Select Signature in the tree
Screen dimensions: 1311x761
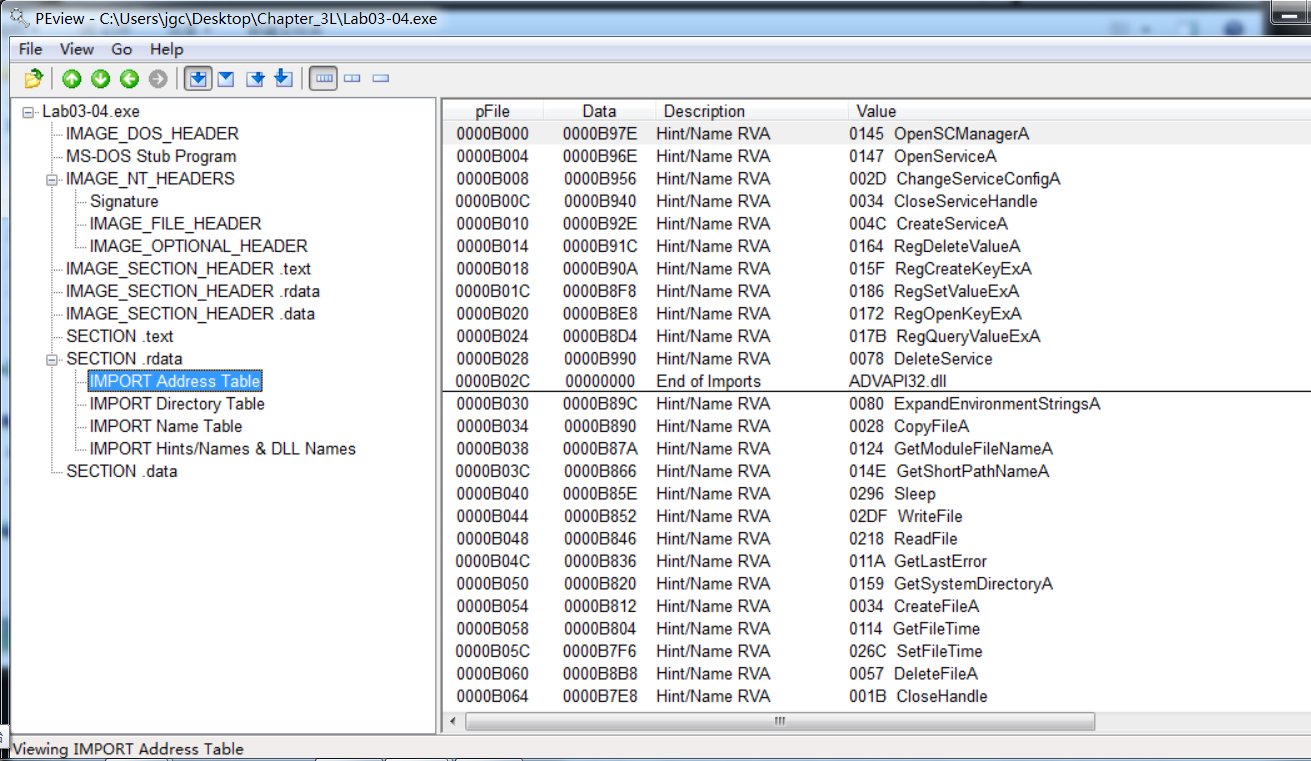click(124, 202)
